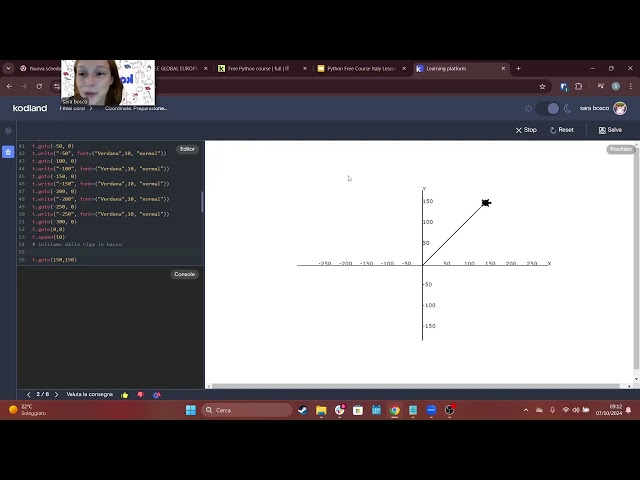Open the Chrome extensions puzzle icon
Viewport: 640px width, 480px height.
pyautogui.click(x=579, y=87)
